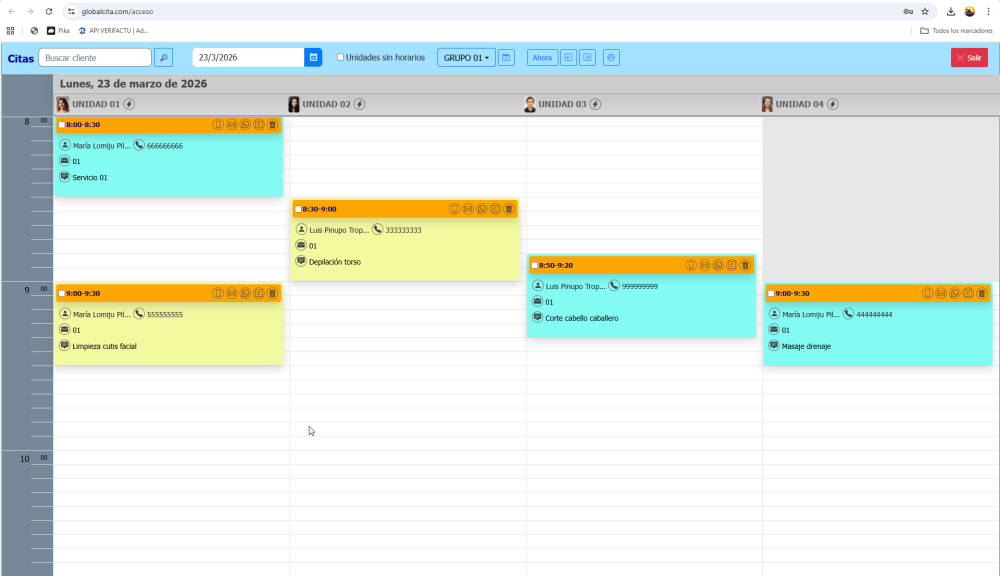Check the 8:00-8:30 appointment checkbox
Screen dimensions: 1000x576
62,125
